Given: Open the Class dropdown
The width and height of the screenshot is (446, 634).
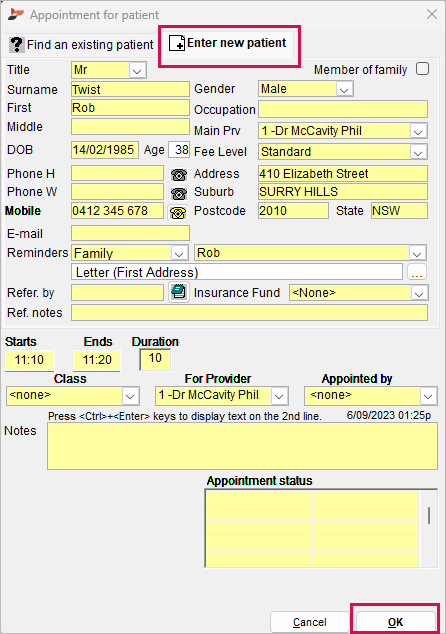Looking at the screenshot, I should coord(130,396).
